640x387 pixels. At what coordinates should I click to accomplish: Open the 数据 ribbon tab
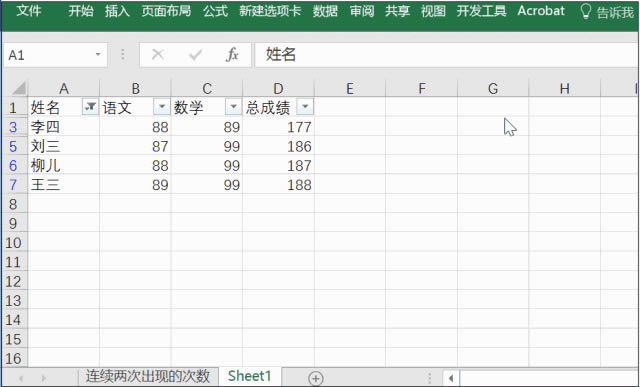point(325,11)
